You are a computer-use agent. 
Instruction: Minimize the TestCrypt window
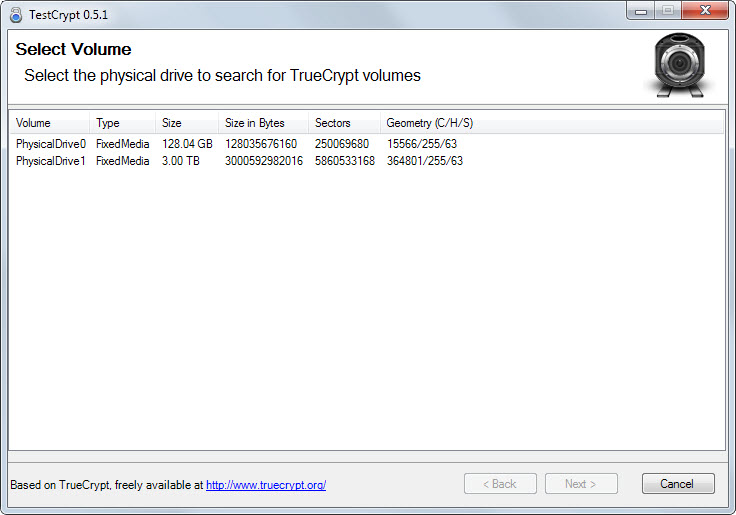[x=641, y=11]
